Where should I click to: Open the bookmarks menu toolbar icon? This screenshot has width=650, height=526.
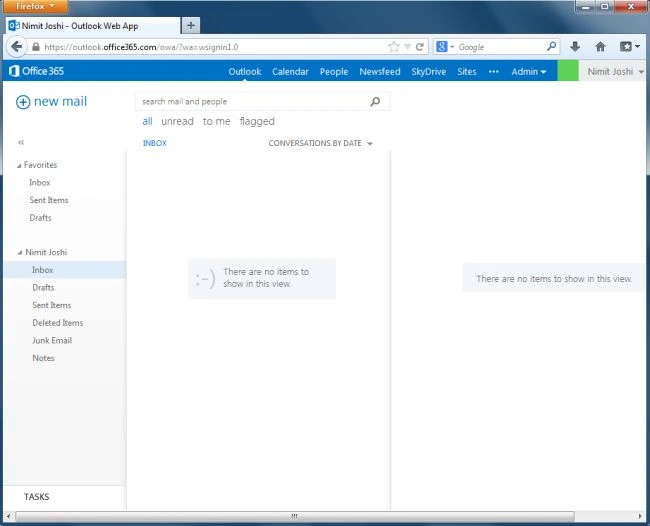pos(629,47)
